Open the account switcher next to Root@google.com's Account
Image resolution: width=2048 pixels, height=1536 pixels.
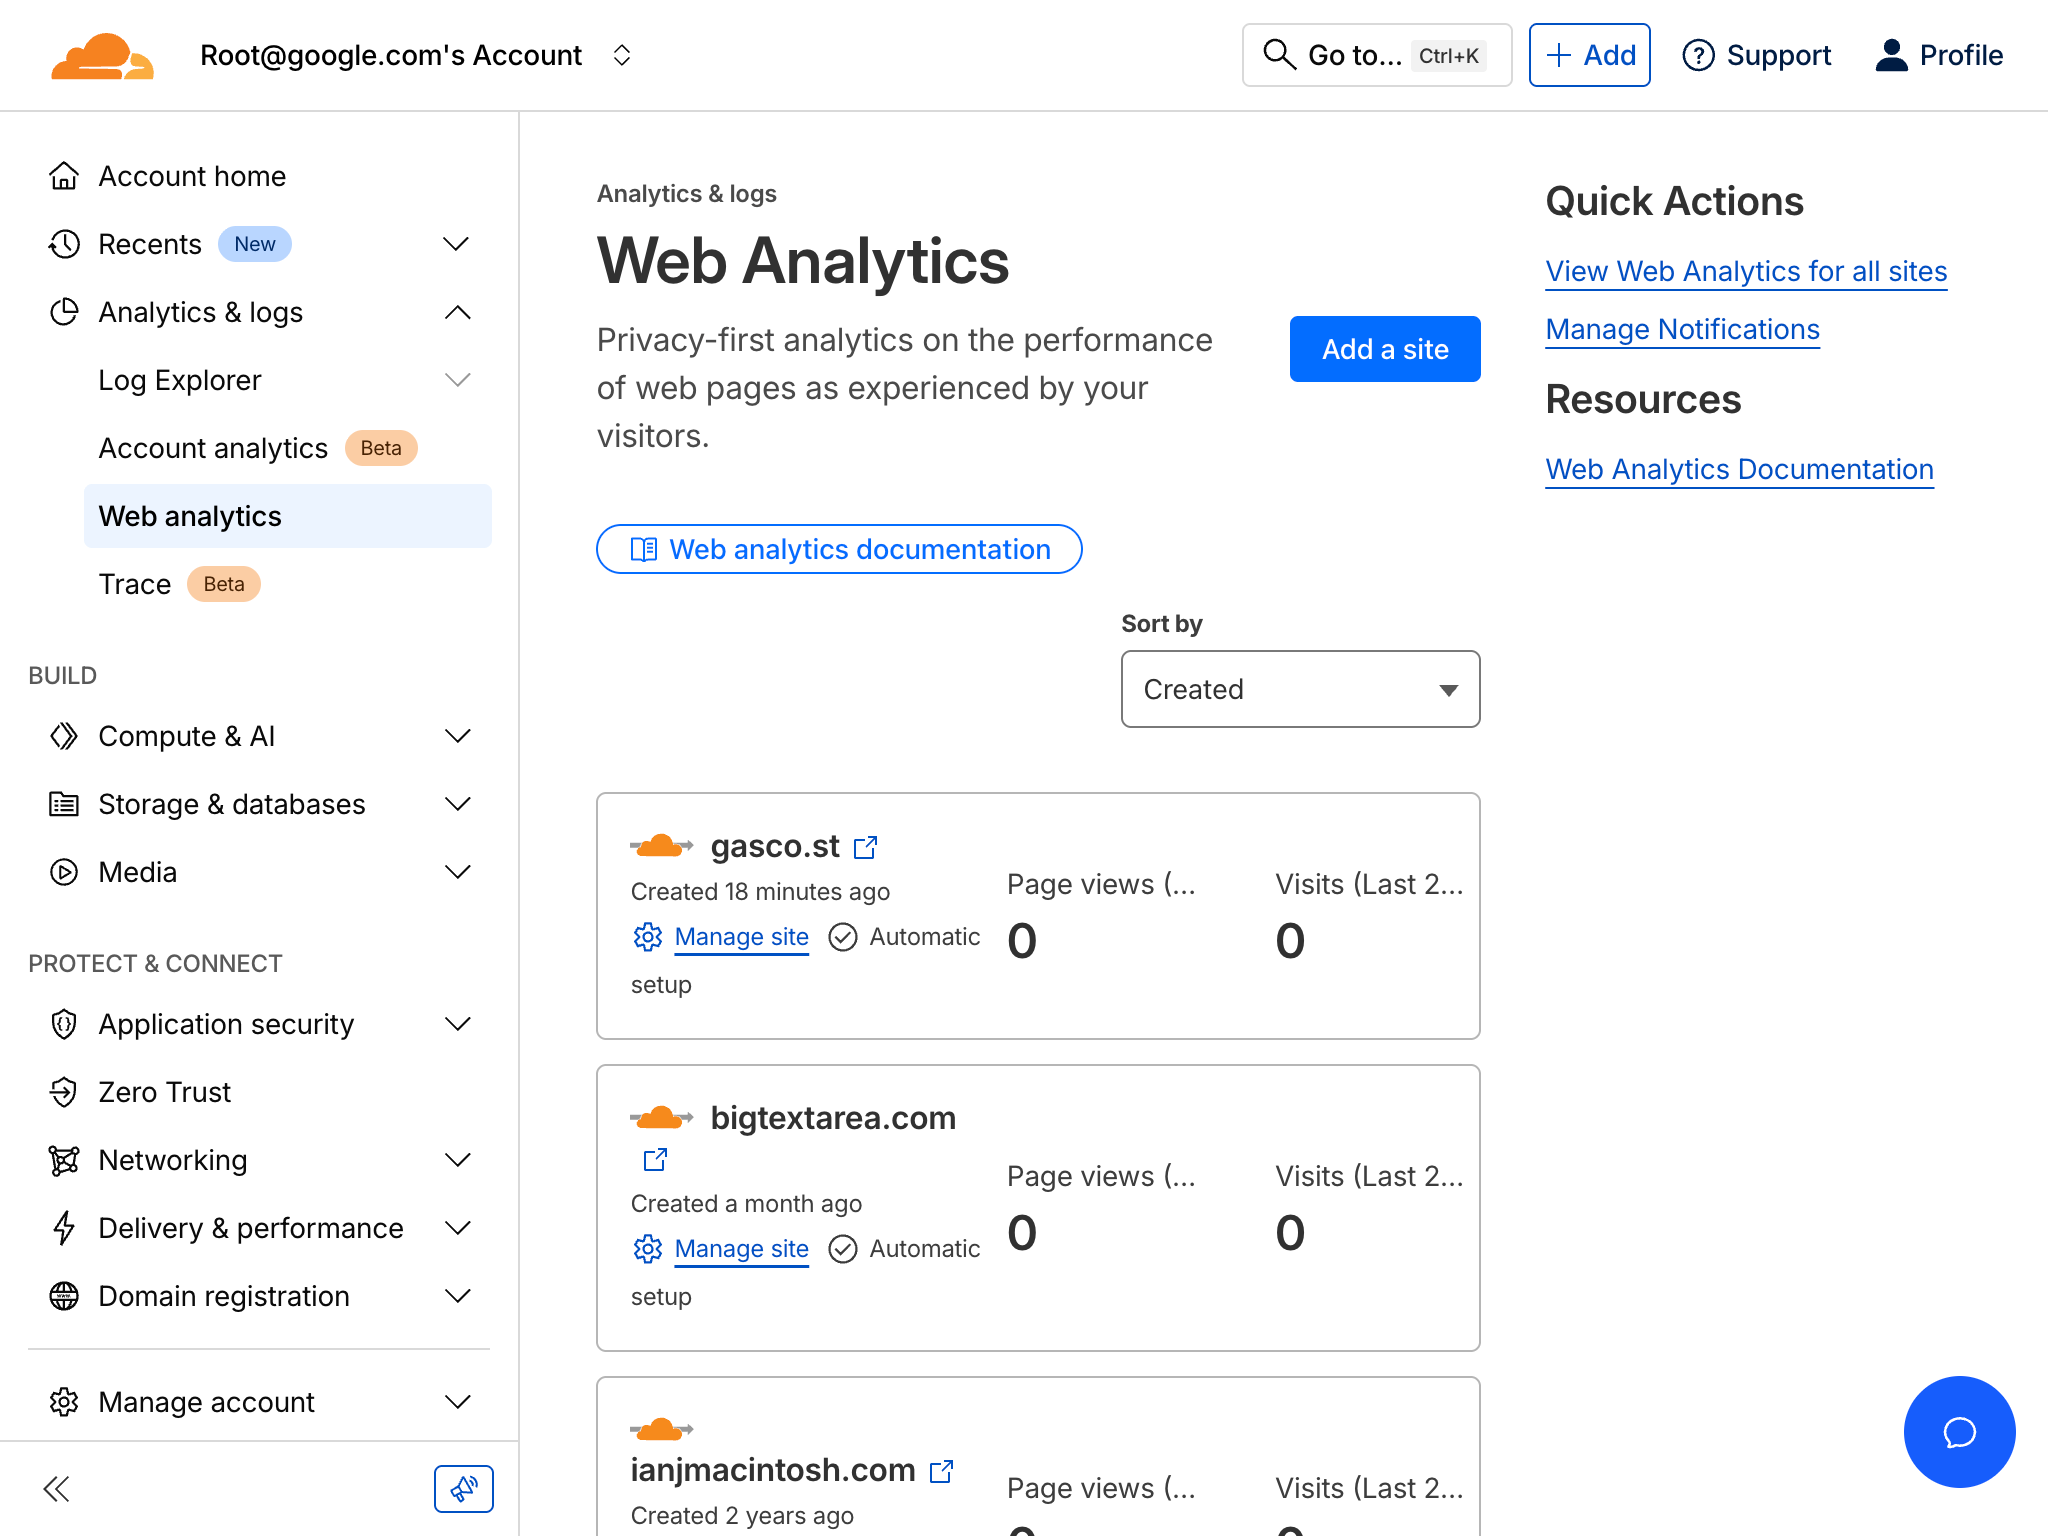[622, 55]
